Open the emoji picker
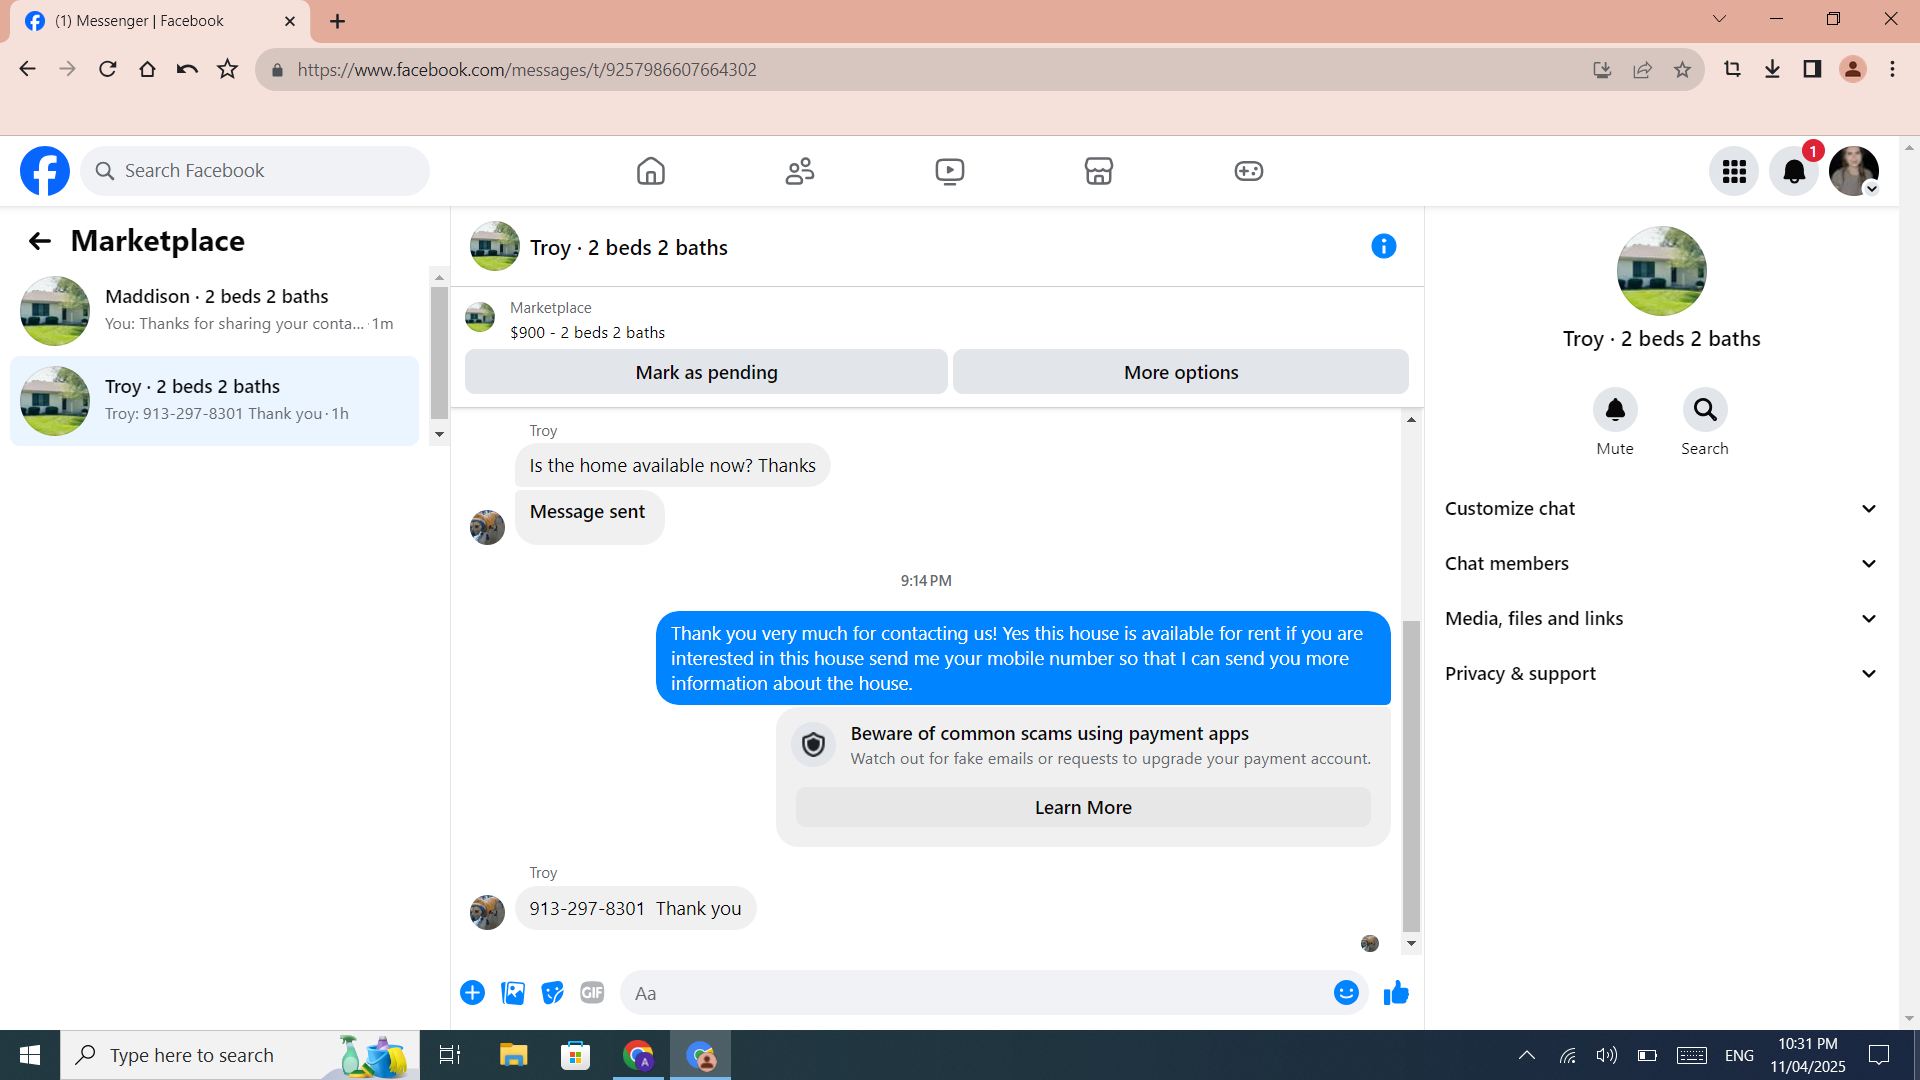Image resolution: width=1920 pixels, height=1080 pixels. [x=1346, y=993]
